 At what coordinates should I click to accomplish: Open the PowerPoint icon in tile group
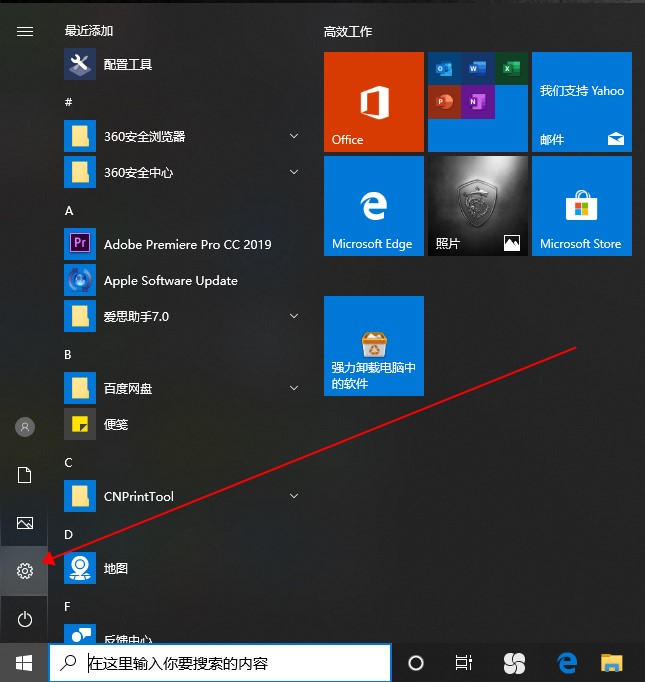tap(444, 102)
